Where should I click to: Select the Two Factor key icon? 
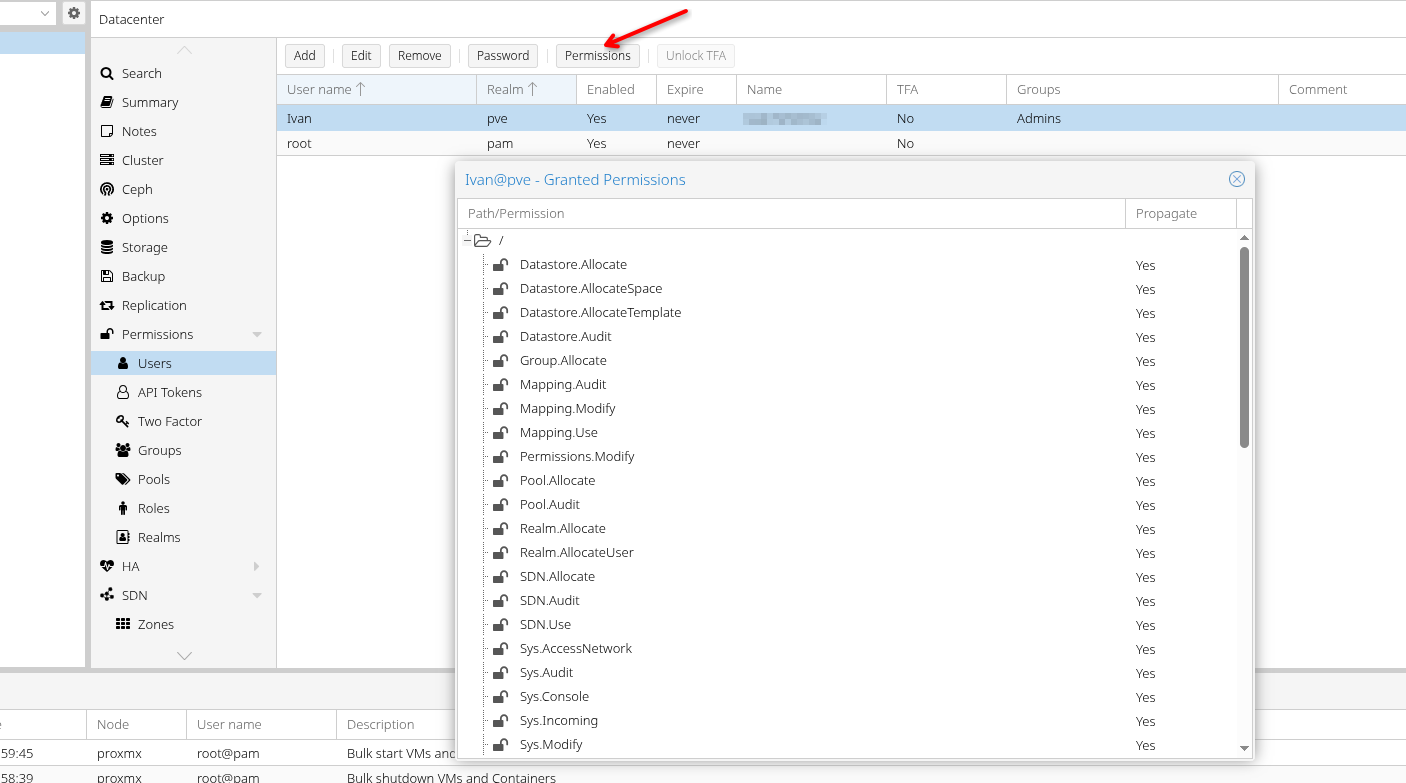pos(123,421)
